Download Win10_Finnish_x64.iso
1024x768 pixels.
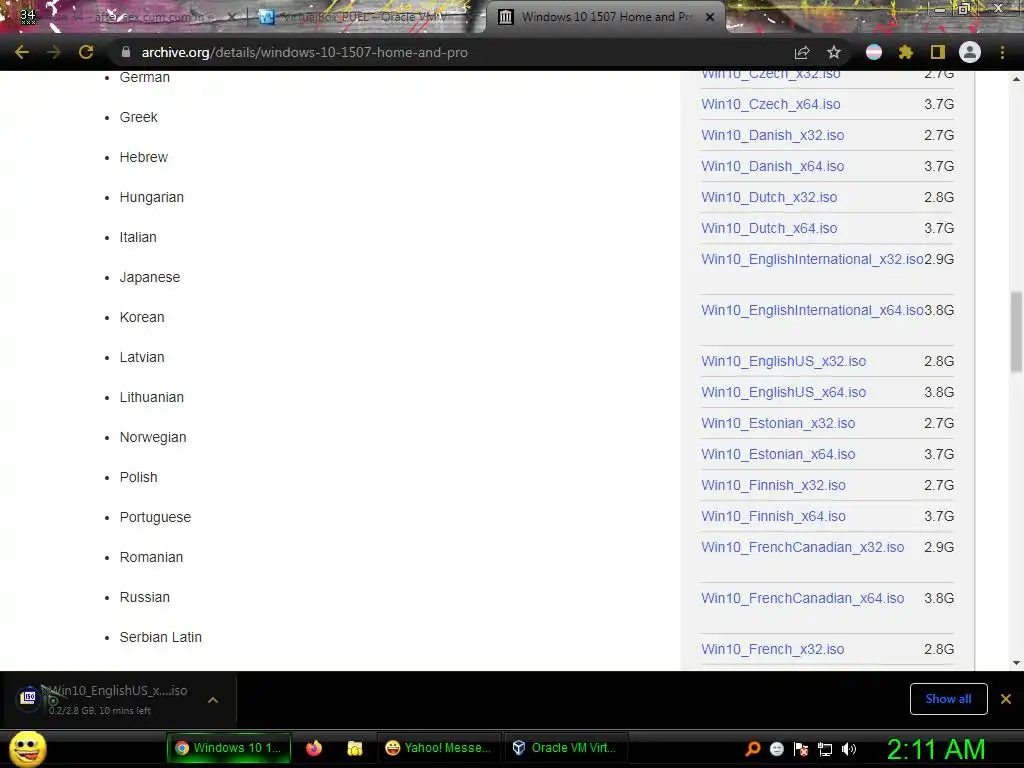click(773, 517)
